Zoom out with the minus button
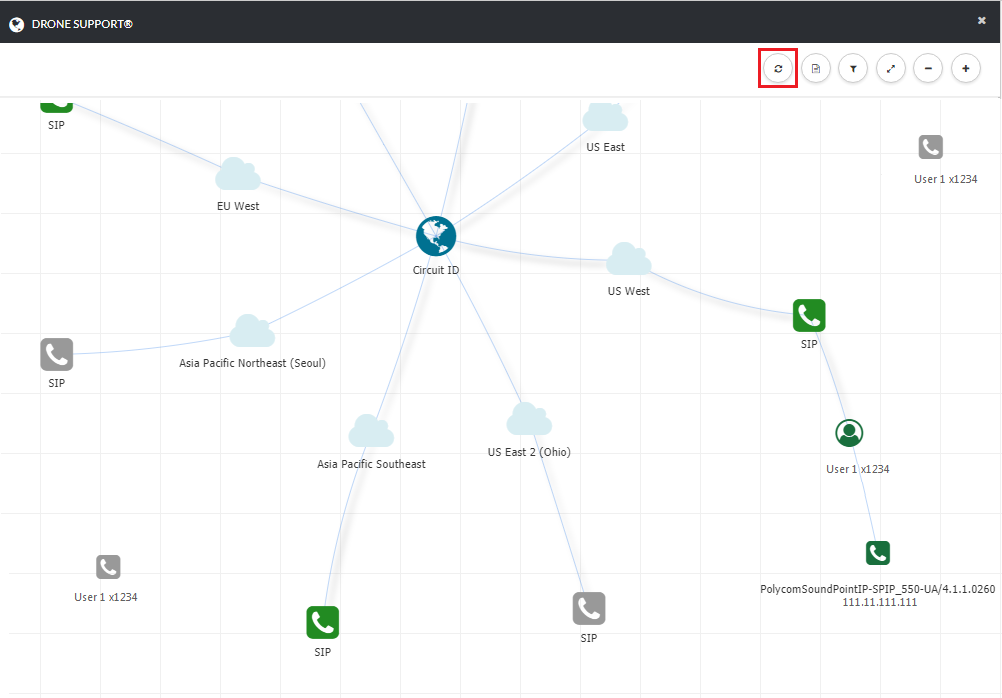The height and width of the screenshot is (698, 1002). tap(928, 69)
